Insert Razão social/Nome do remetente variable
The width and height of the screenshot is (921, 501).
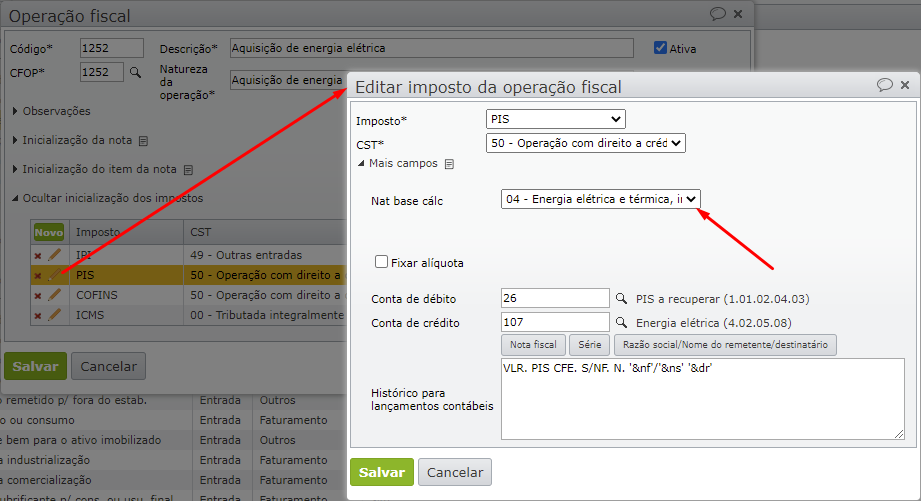tap(725, 345)
